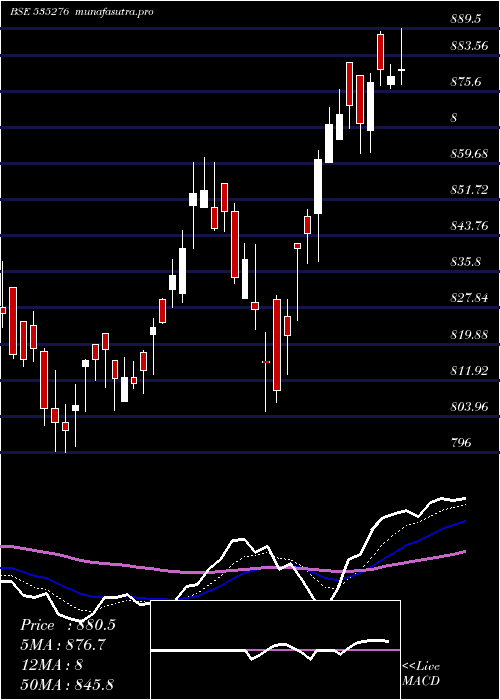
Task: Click the 796 price axis label
Action: [461, 442]
